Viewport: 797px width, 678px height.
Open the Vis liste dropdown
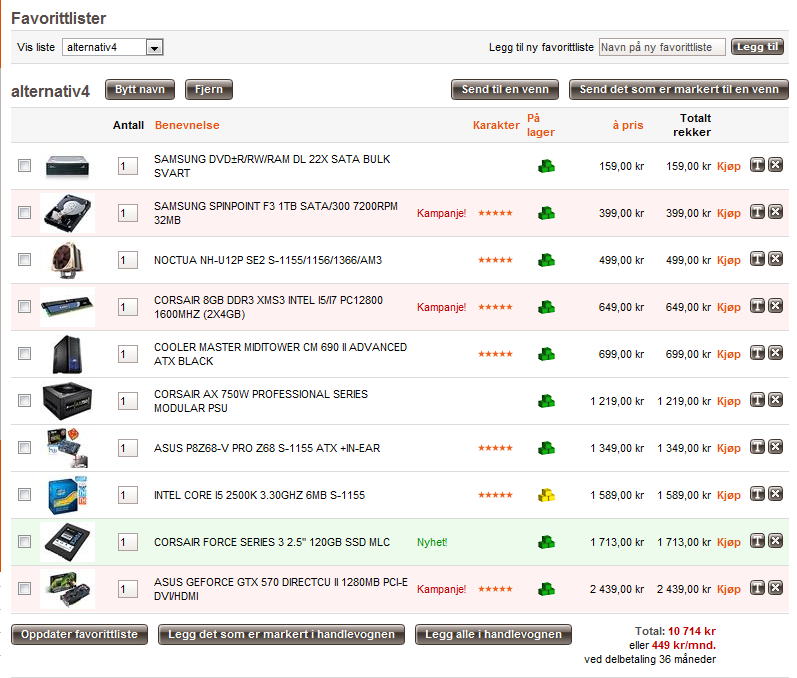point(112,47)
